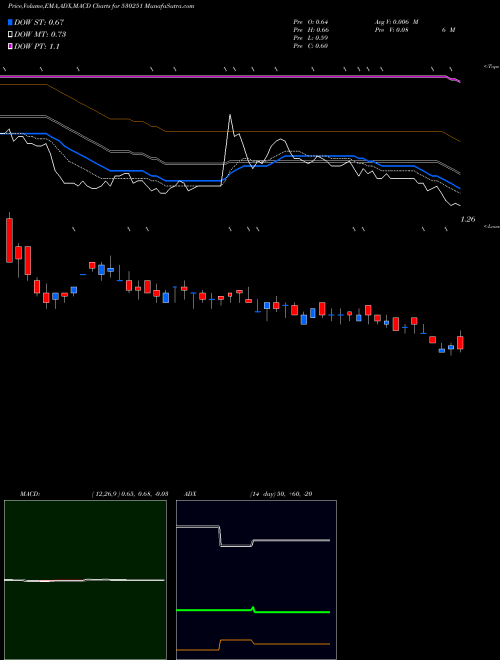Click the magenta DOW PT legend swatch
Viewport: 500px width, 660px height.
[x=10, y=46]
